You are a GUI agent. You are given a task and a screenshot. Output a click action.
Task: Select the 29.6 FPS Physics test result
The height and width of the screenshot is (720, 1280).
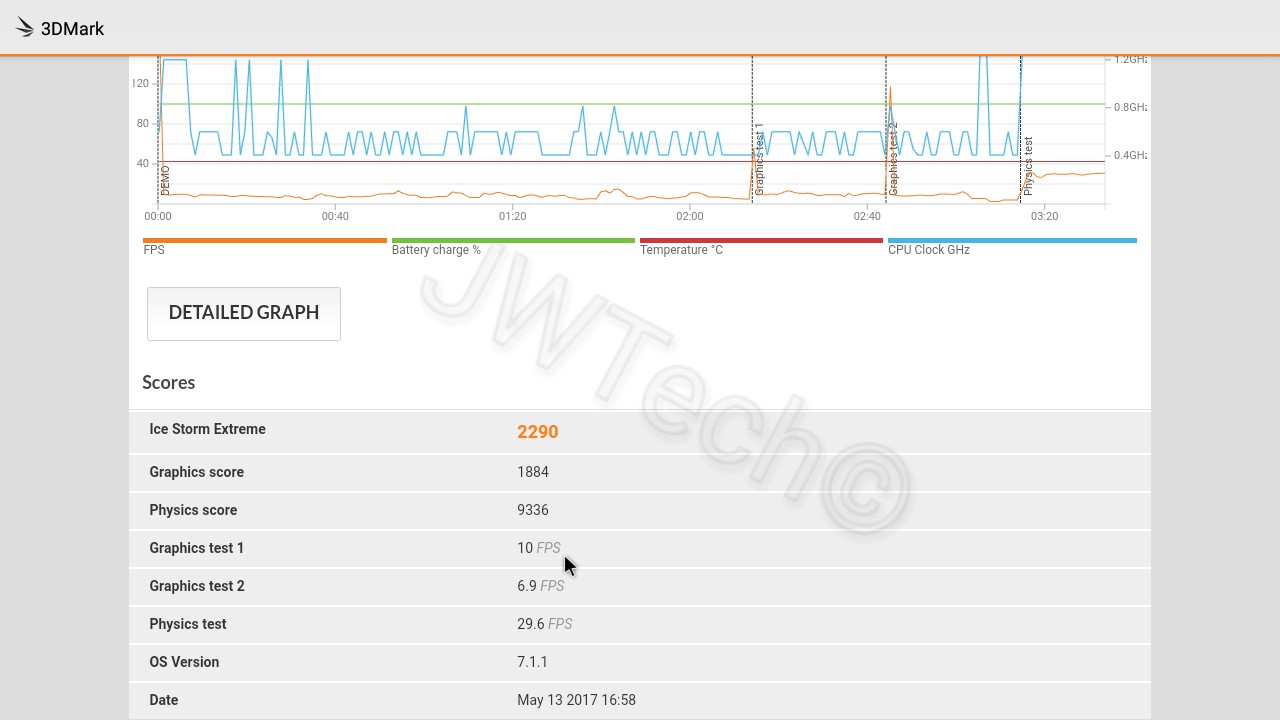(544, 624)
